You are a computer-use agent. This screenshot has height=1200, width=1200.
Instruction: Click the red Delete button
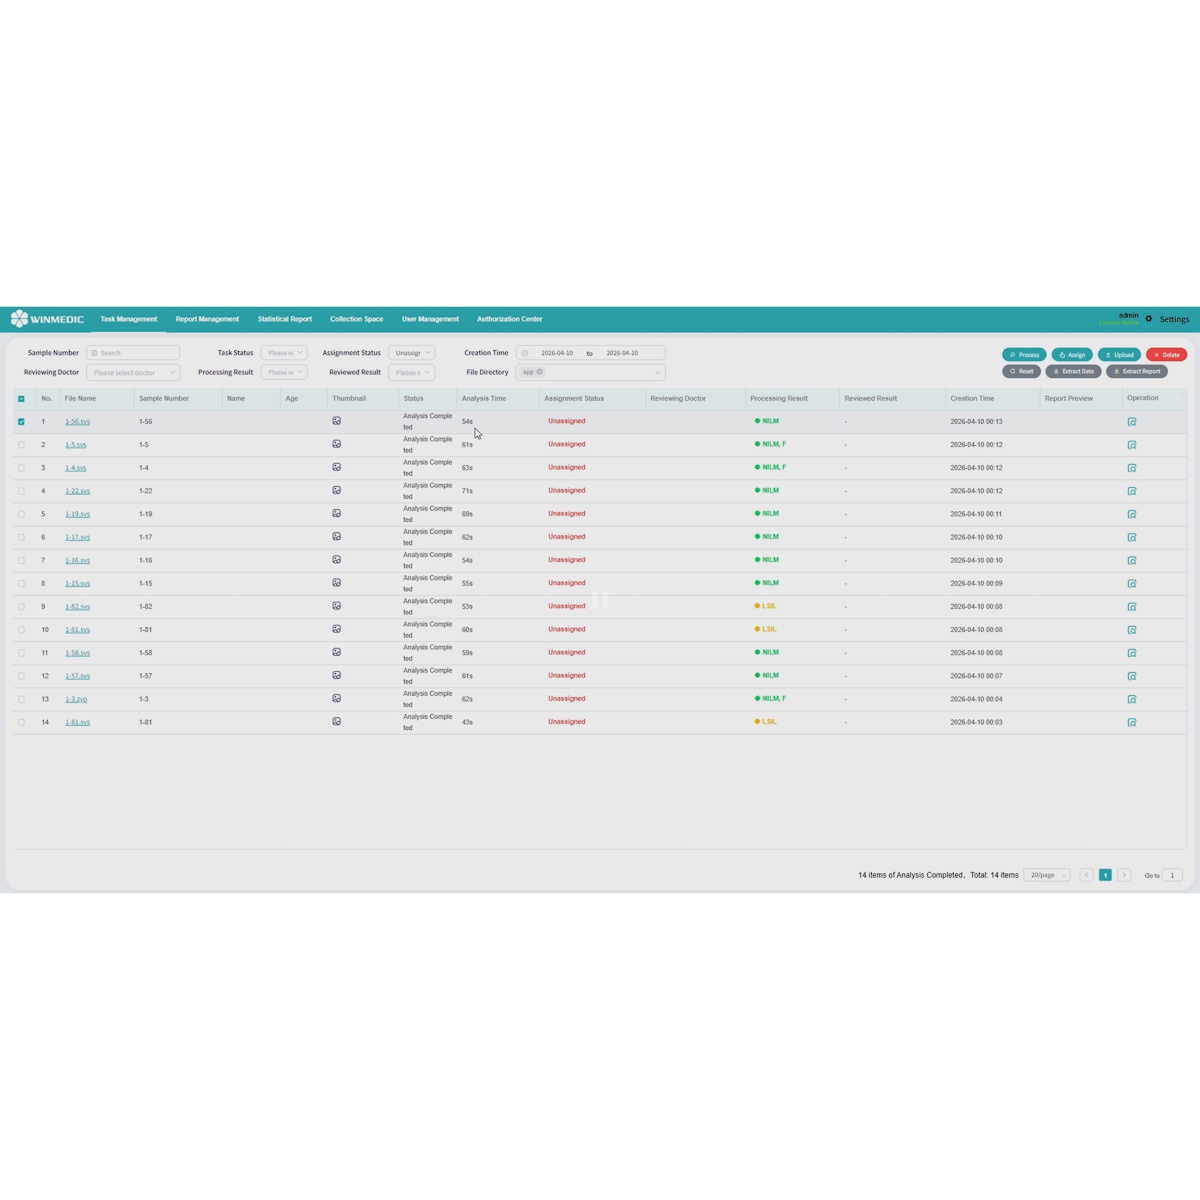pos(1166,355)
